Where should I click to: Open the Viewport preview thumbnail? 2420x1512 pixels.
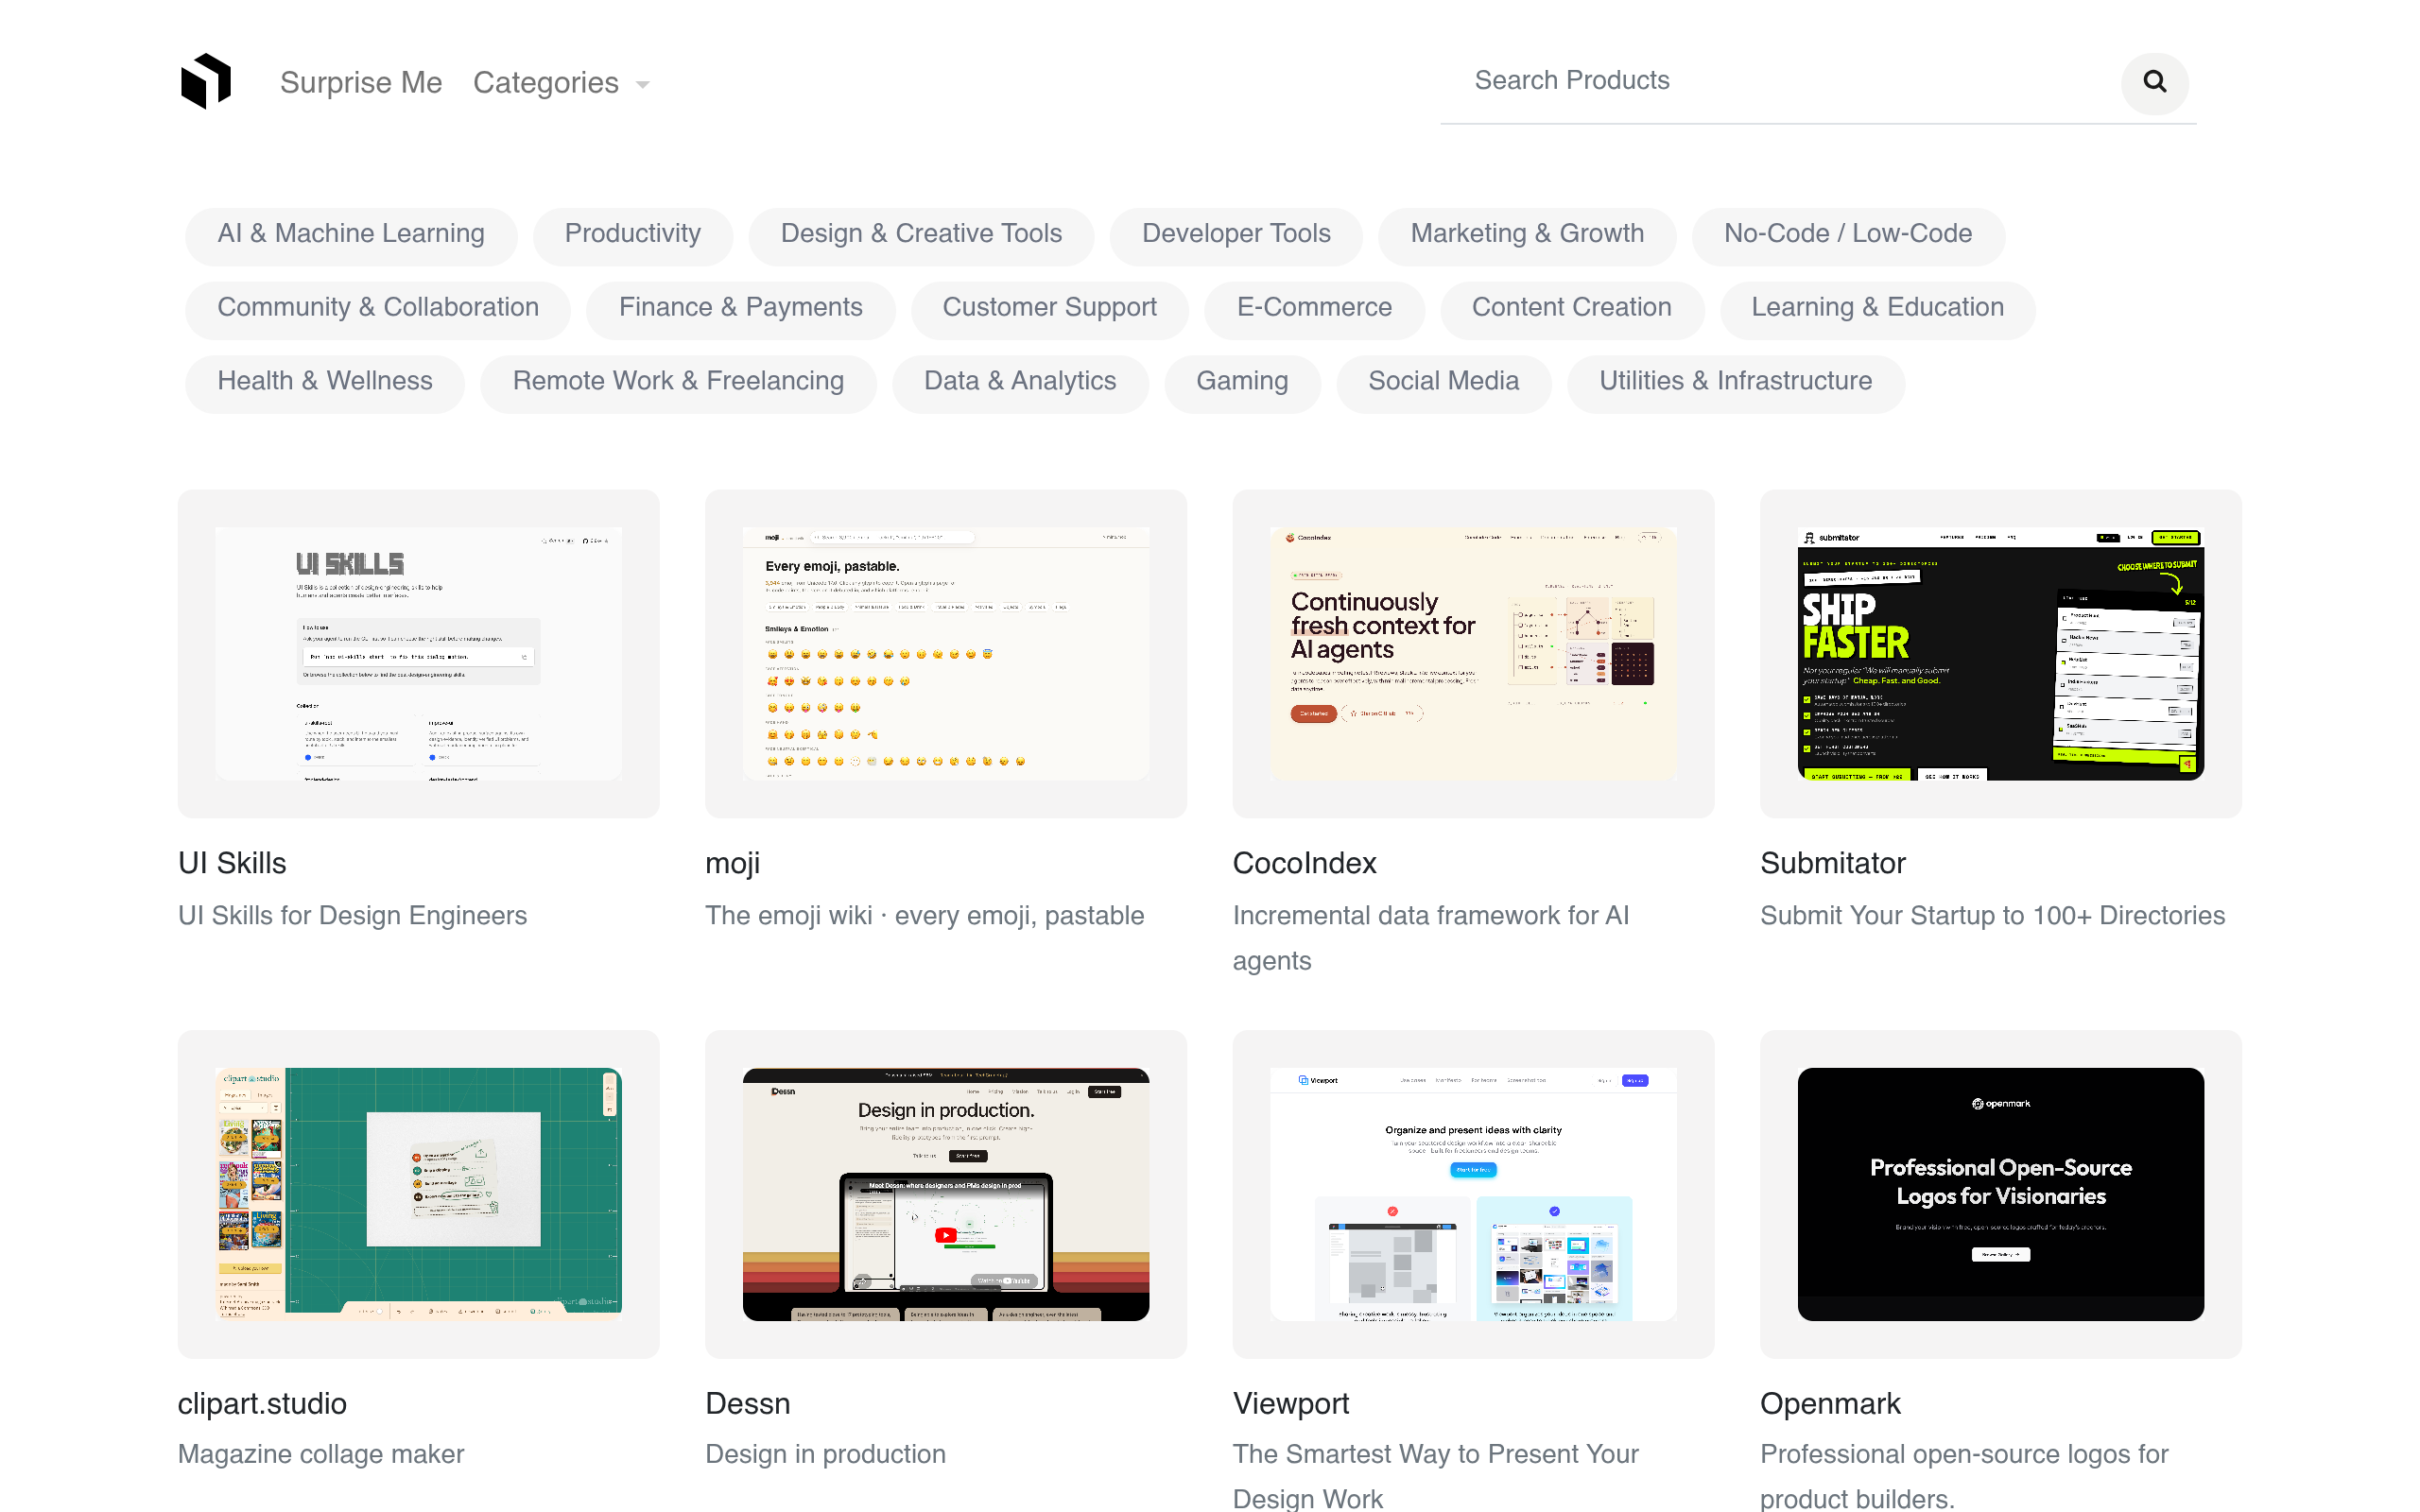pyautogui.click(x=1473, y=1194)
